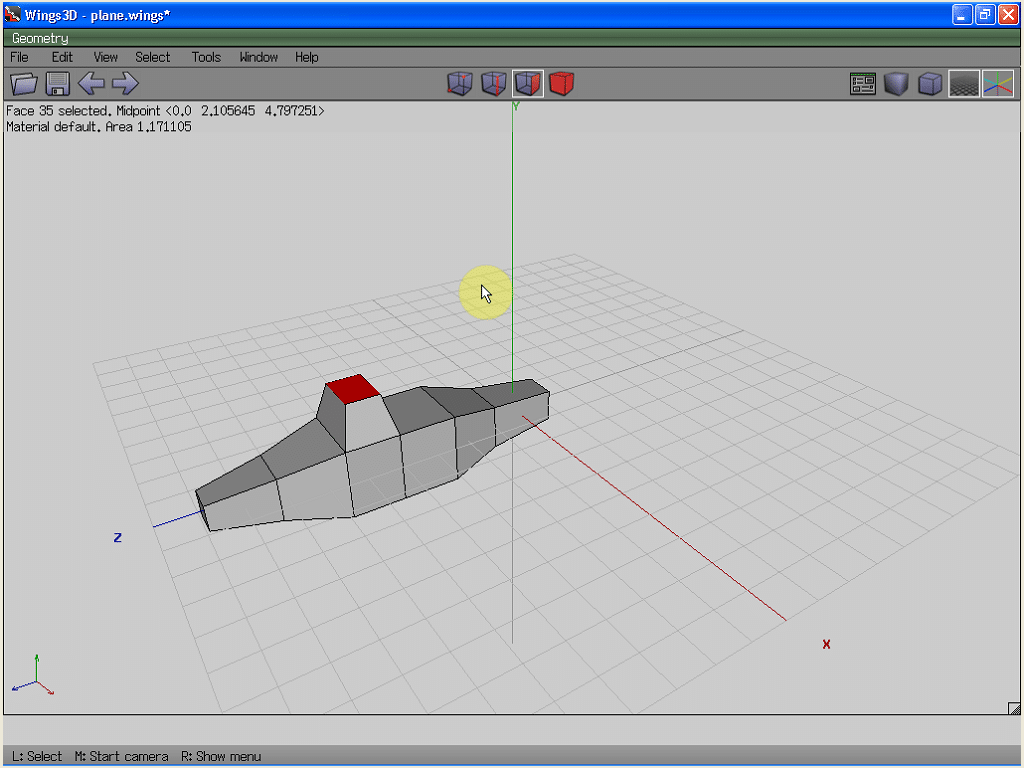Click the Save floppy disk icon
The height and width of the screenshot is (768, 1024).
[57, 84]
